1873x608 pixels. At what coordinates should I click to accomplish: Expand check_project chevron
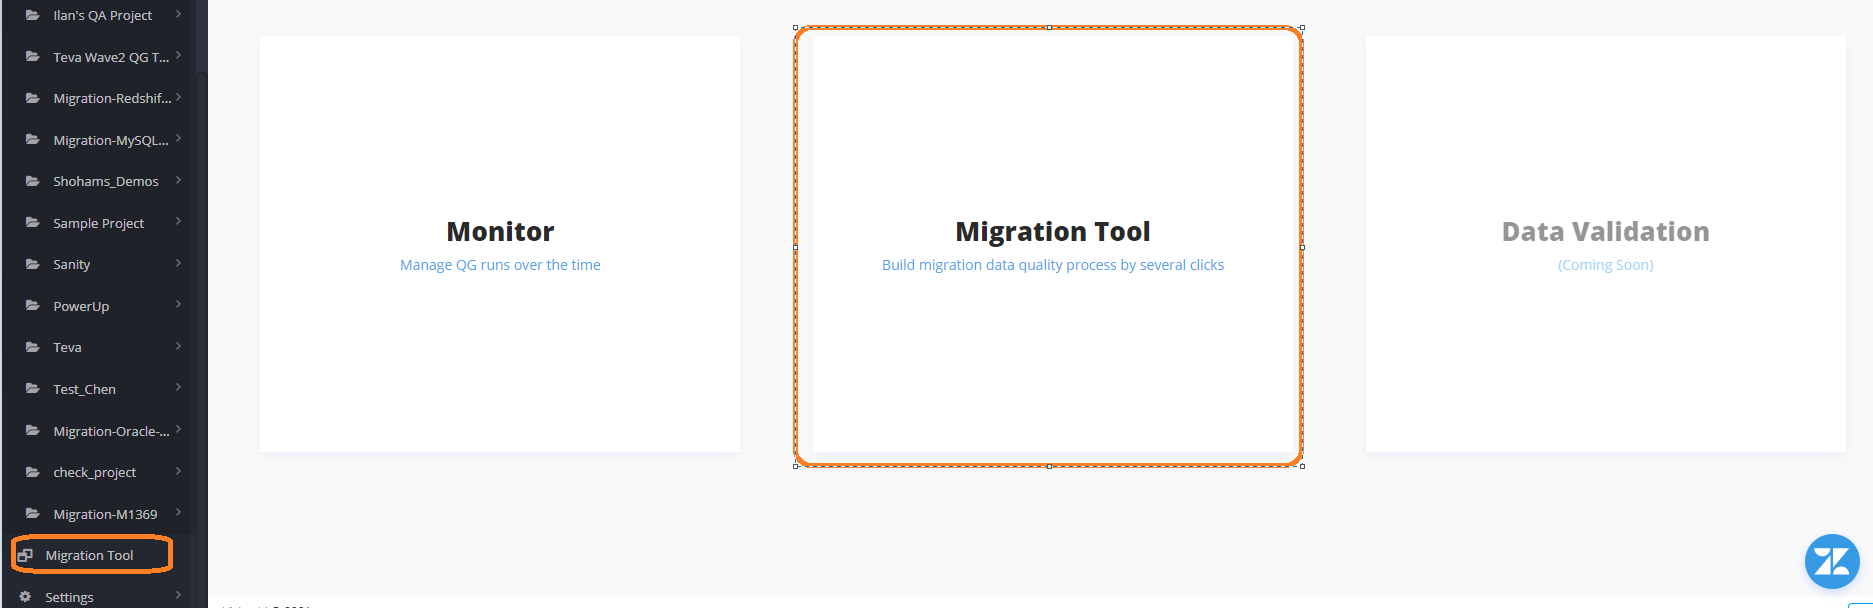(x=178, y=470)
